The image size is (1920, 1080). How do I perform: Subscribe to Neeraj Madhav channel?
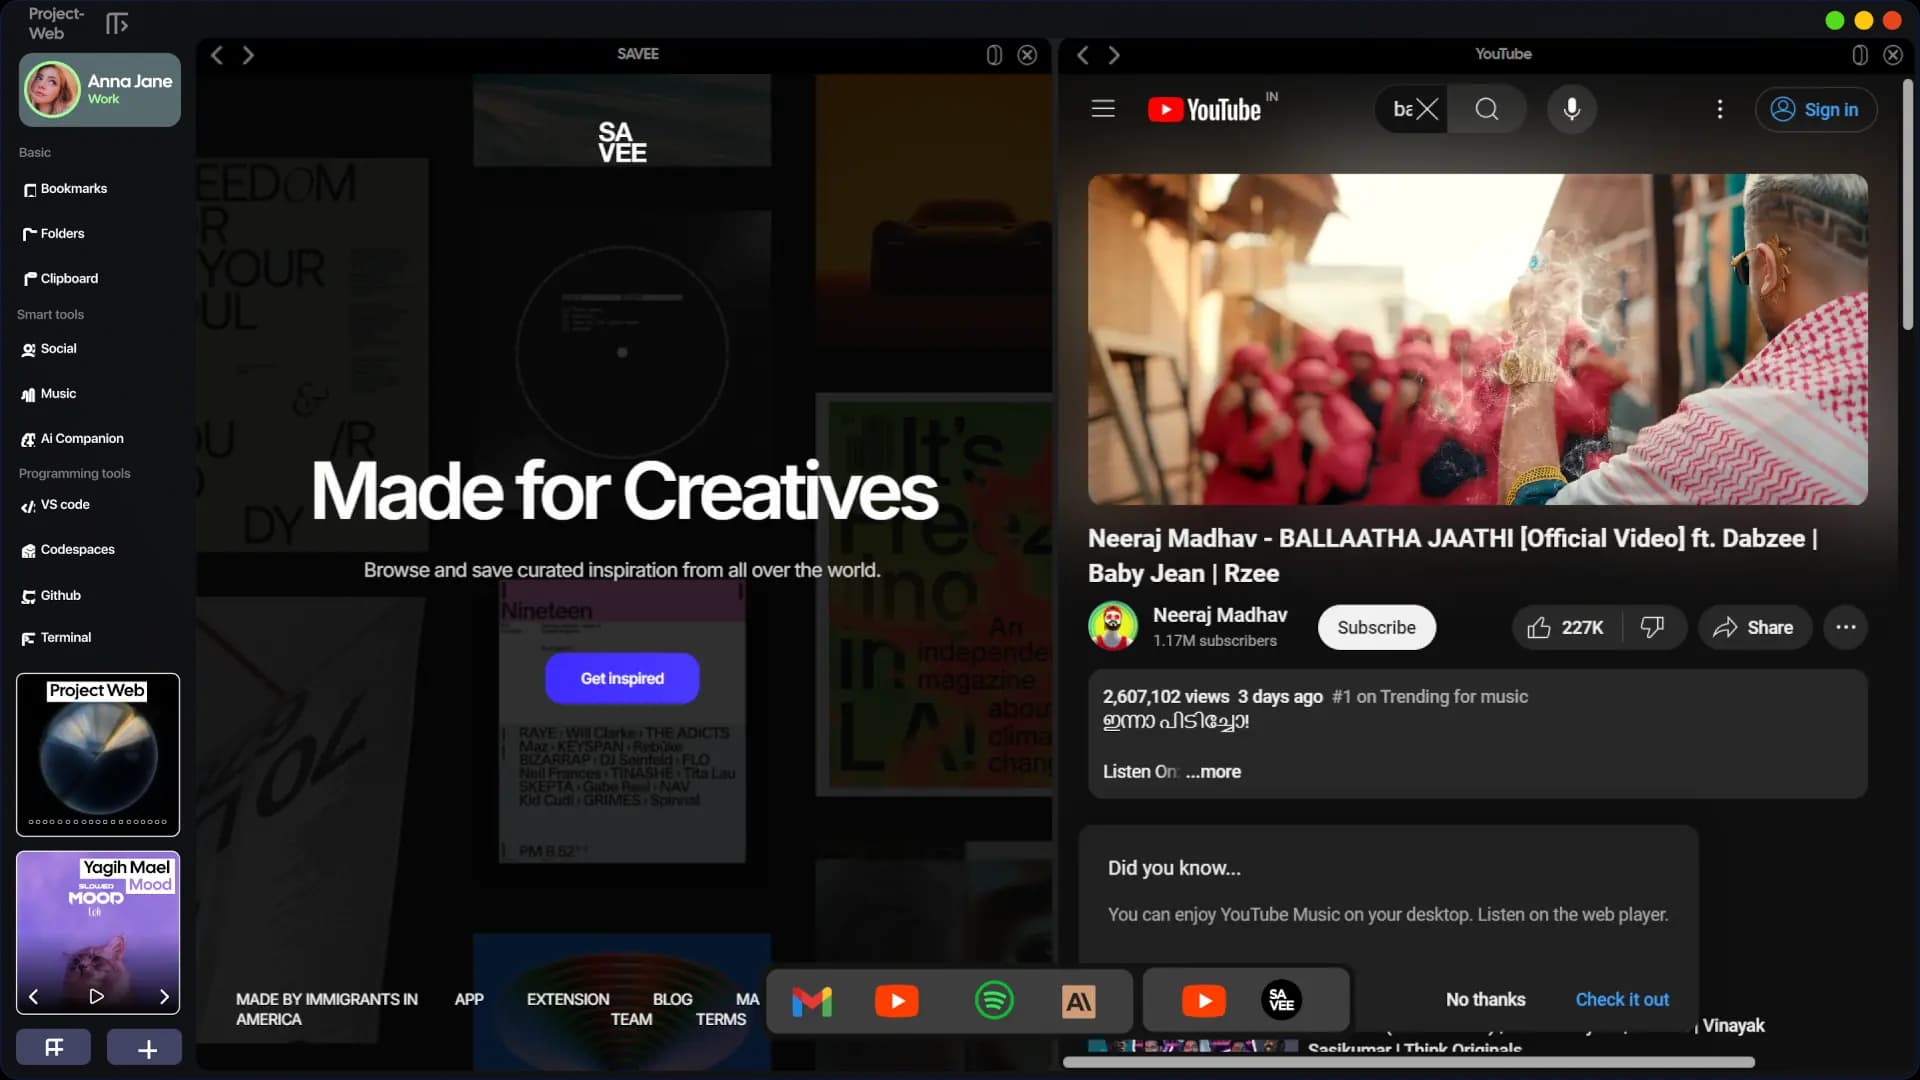[x=1376, y=628]
